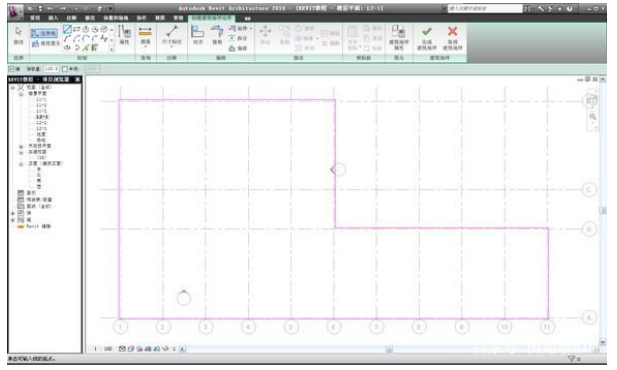Select the Measure tool
Screen dimensions: 617x370
point(146,35)
